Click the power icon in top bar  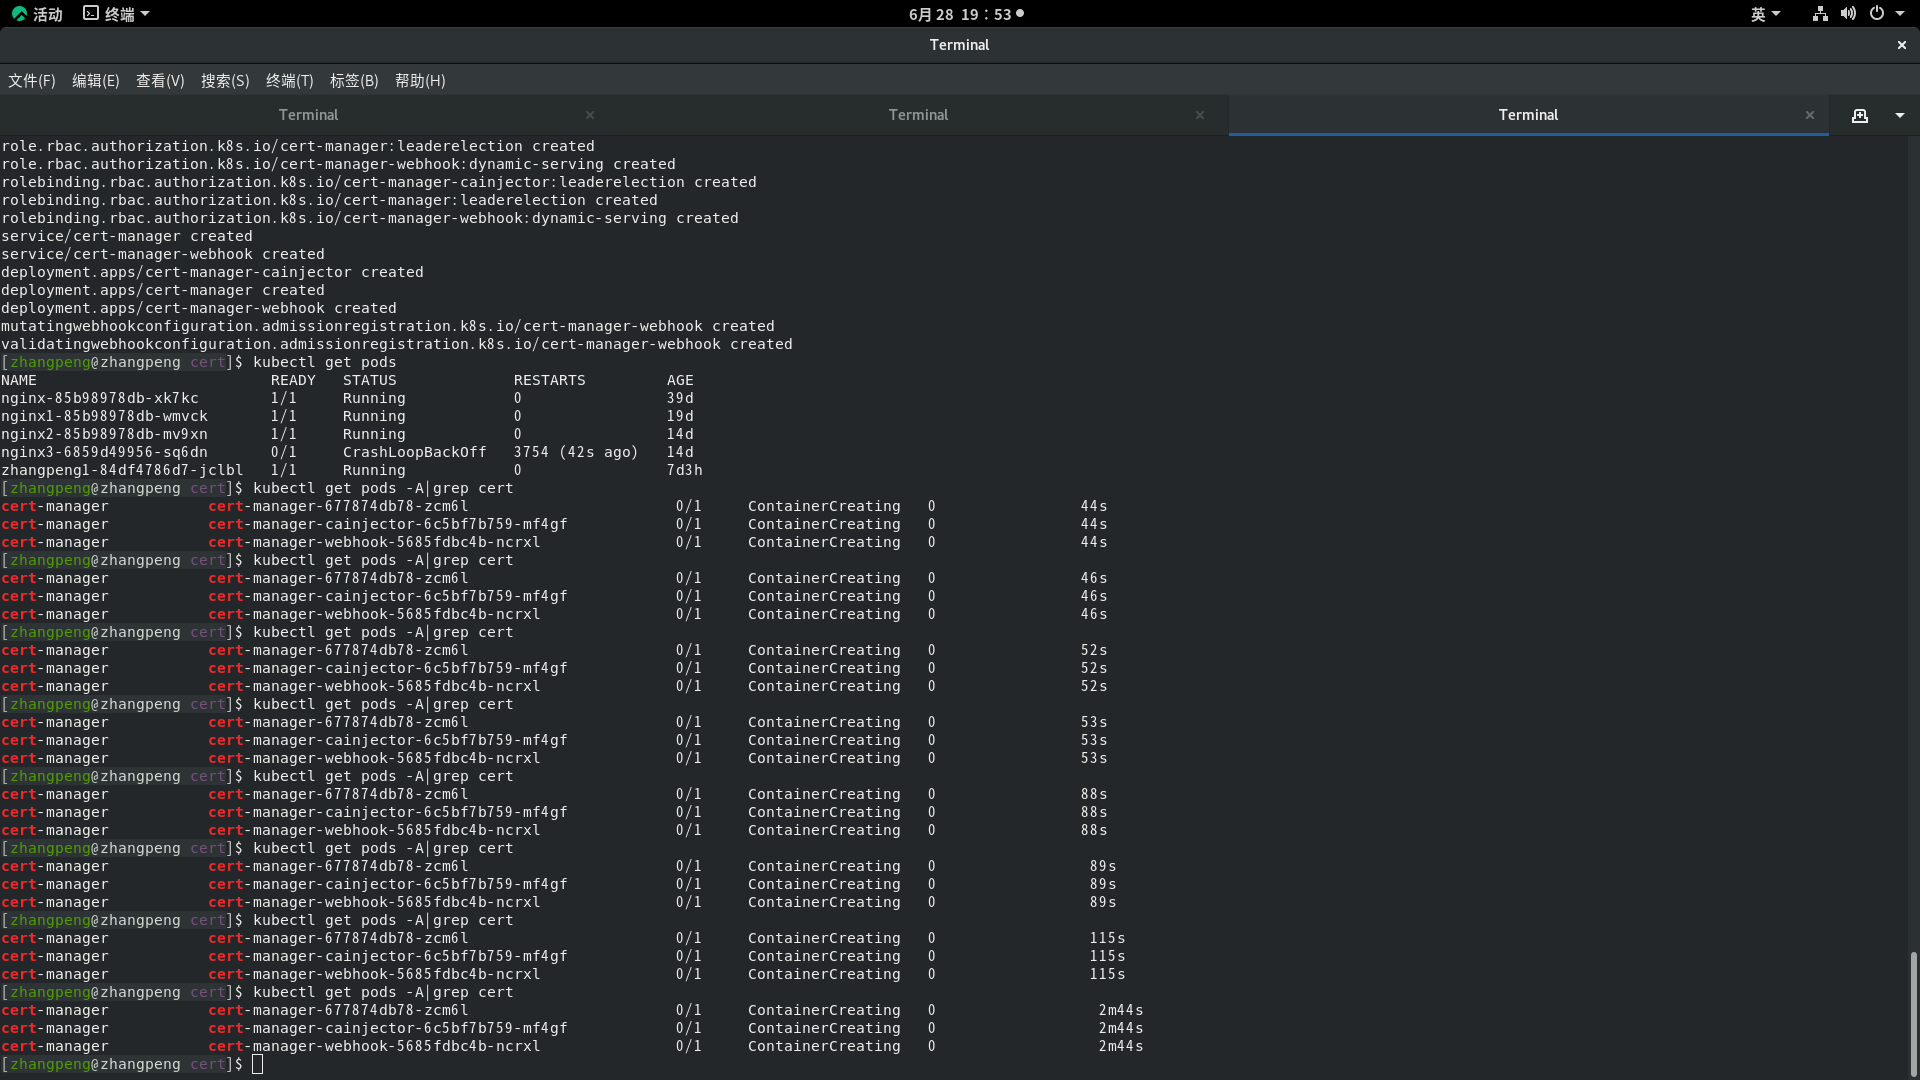tap(1877, 14)
